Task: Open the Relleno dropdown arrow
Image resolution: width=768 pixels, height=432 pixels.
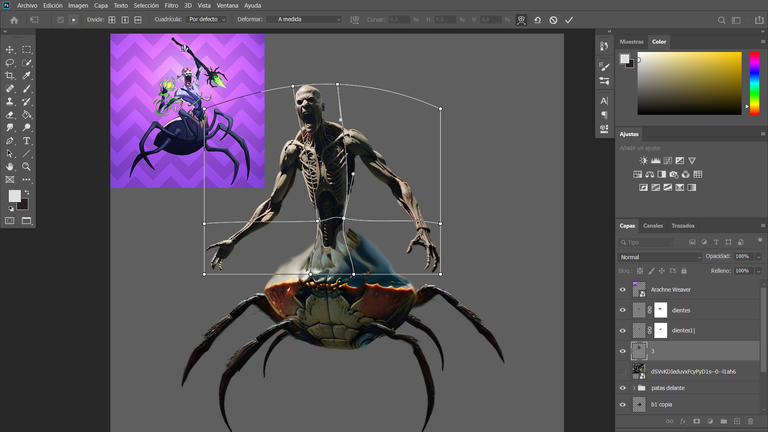Action: [758, 271]
